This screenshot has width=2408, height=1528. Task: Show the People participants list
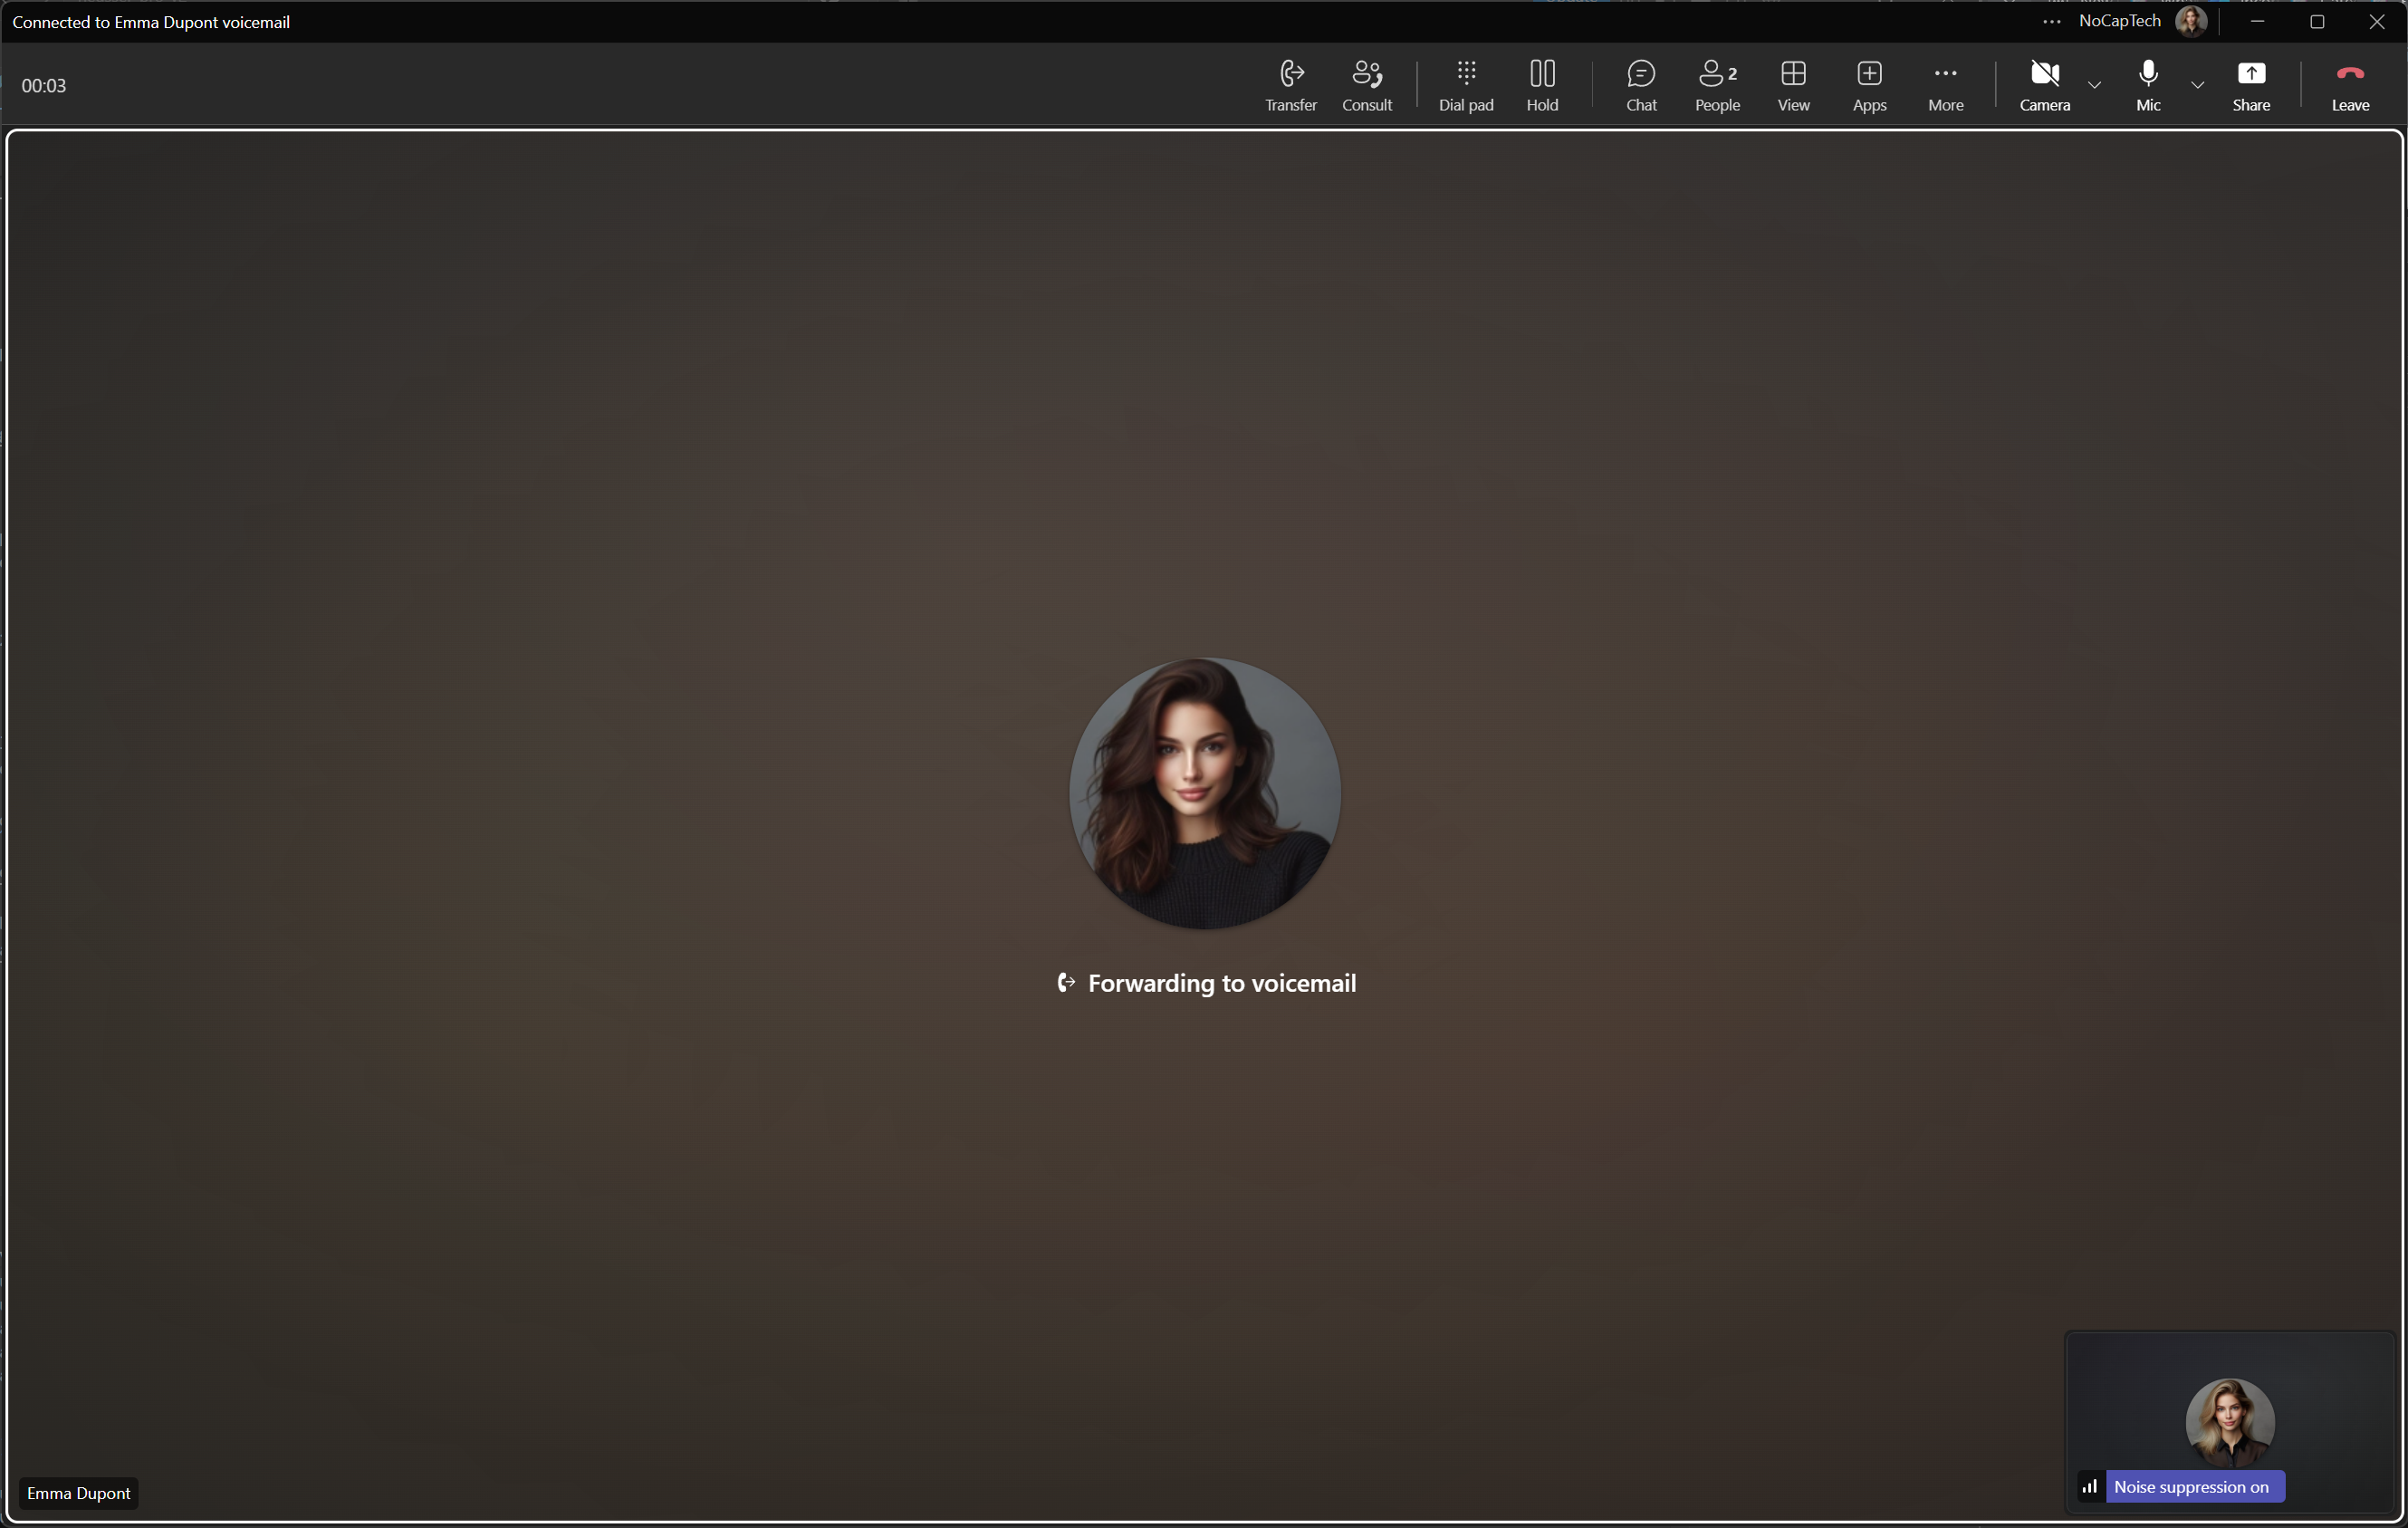(x=1717, y=85)
